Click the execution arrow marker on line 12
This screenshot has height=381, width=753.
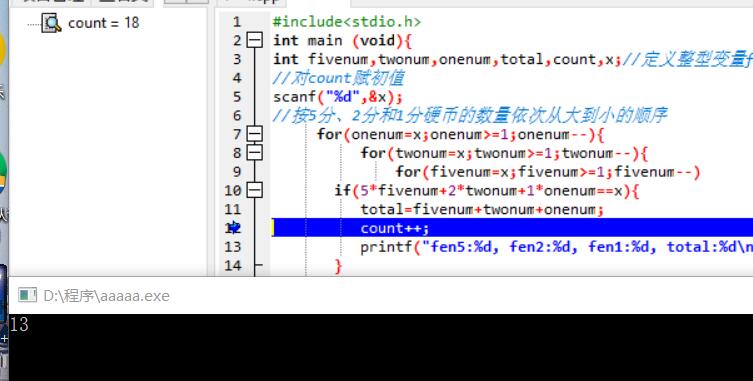click(234, 227)
